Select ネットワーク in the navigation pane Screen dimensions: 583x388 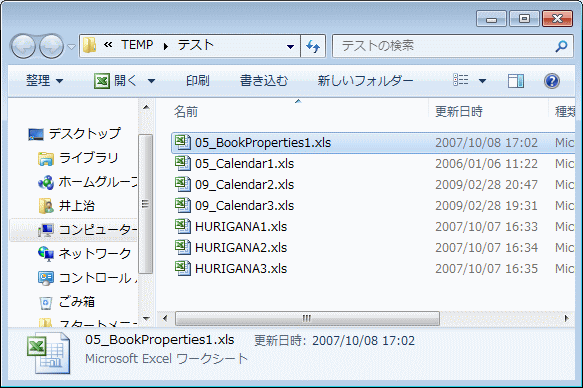[95, 254]
